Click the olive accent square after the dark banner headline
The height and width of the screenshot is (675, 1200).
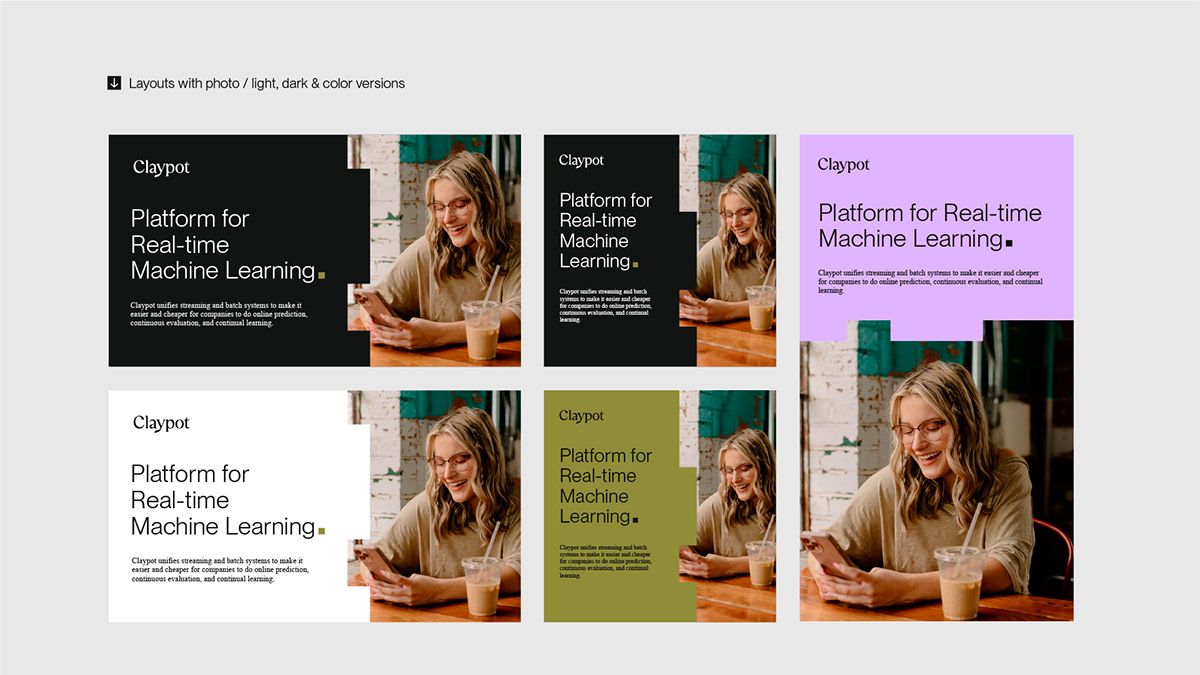click(324, 272)
